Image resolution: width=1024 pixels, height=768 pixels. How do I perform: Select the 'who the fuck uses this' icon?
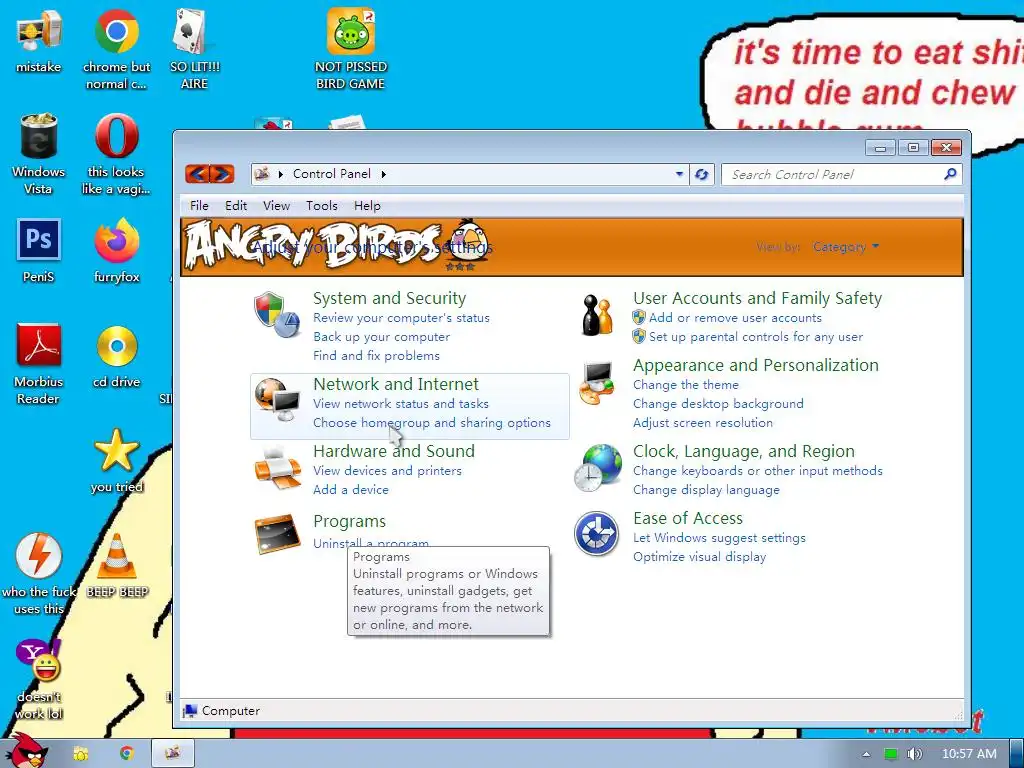click(x=39, y=575)
